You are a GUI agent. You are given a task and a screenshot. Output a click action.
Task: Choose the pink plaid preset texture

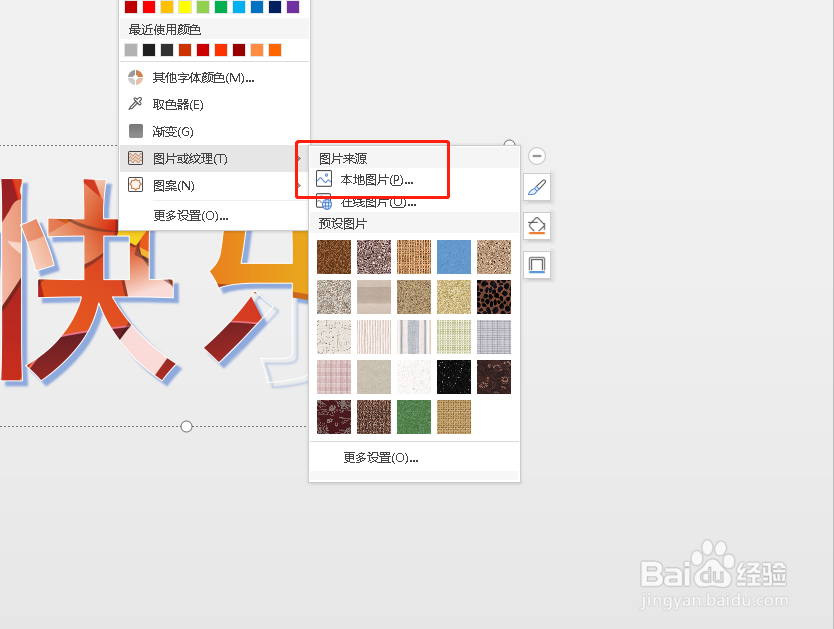334,377
